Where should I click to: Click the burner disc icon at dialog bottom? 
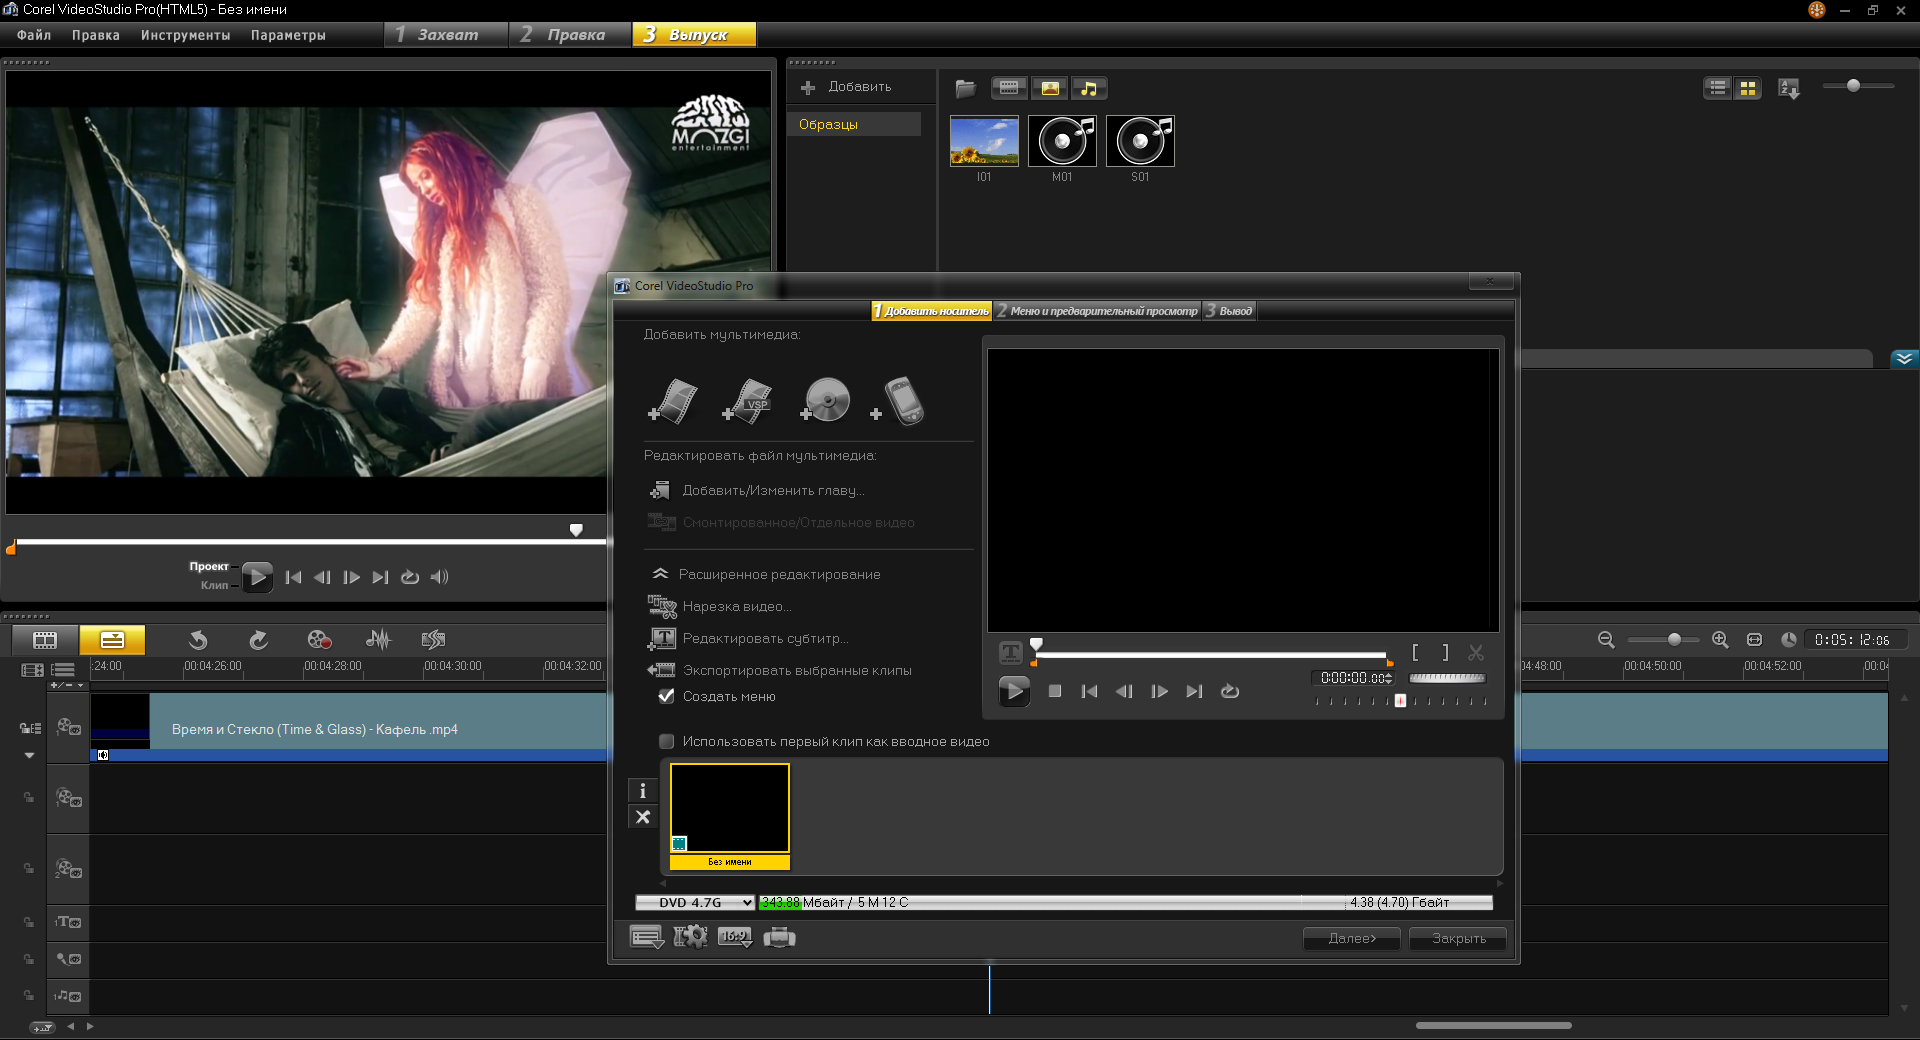[779, 937]
